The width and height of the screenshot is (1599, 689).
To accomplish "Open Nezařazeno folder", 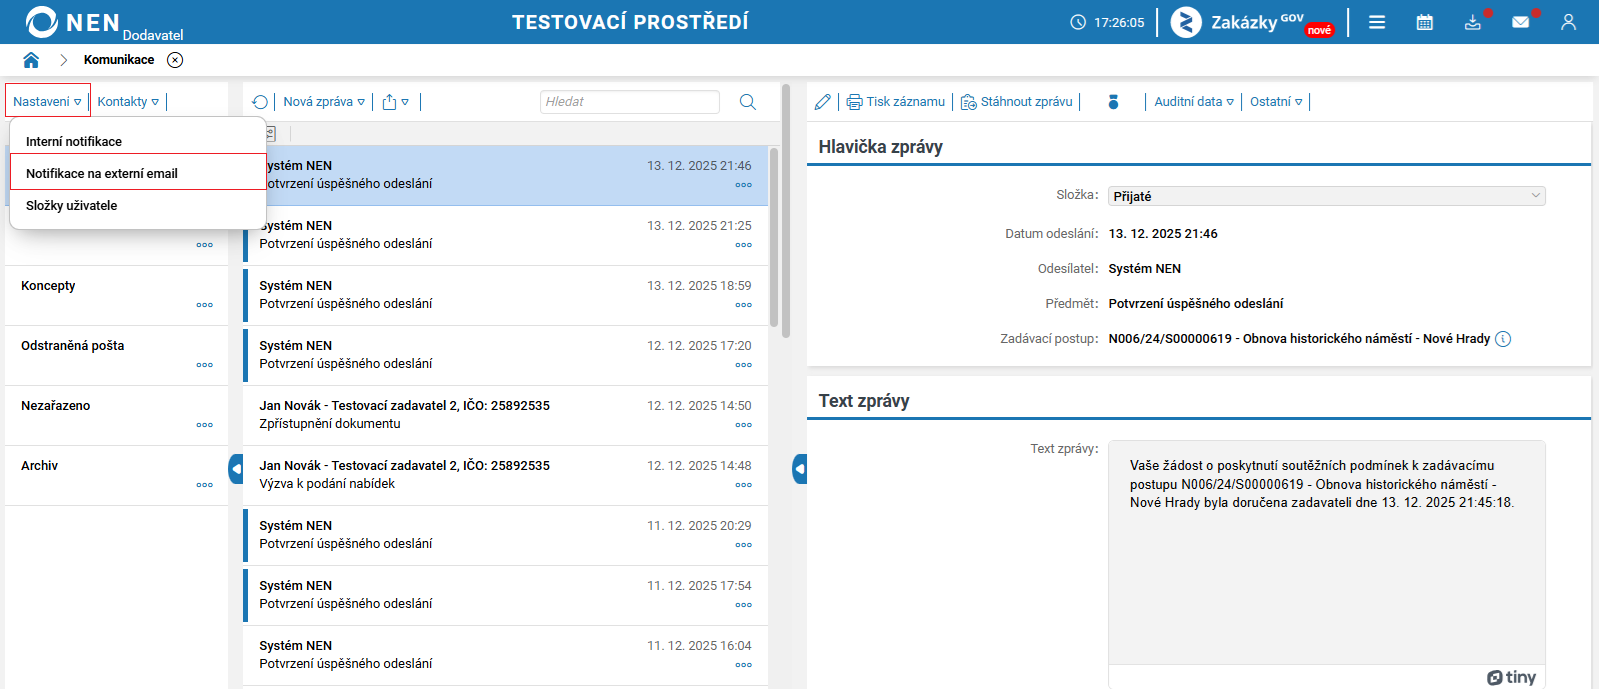I will (116, 415).
